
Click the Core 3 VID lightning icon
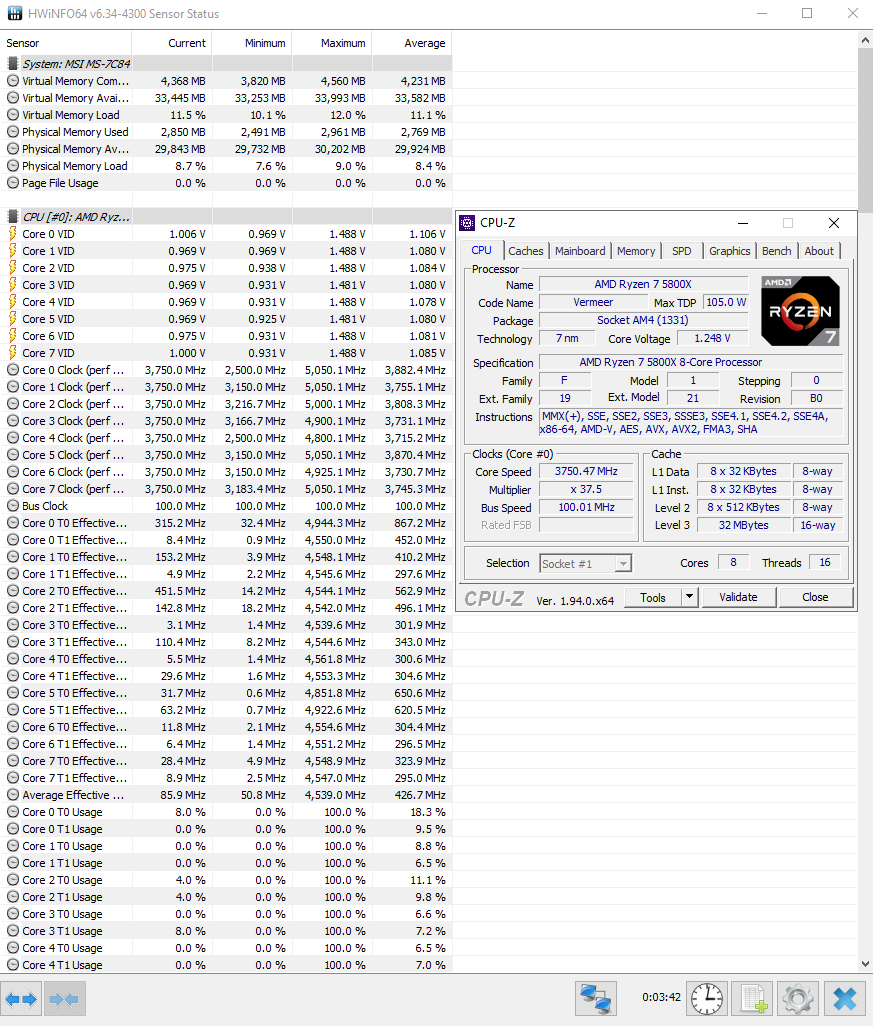pyautogui.click(x=12, y=285)
